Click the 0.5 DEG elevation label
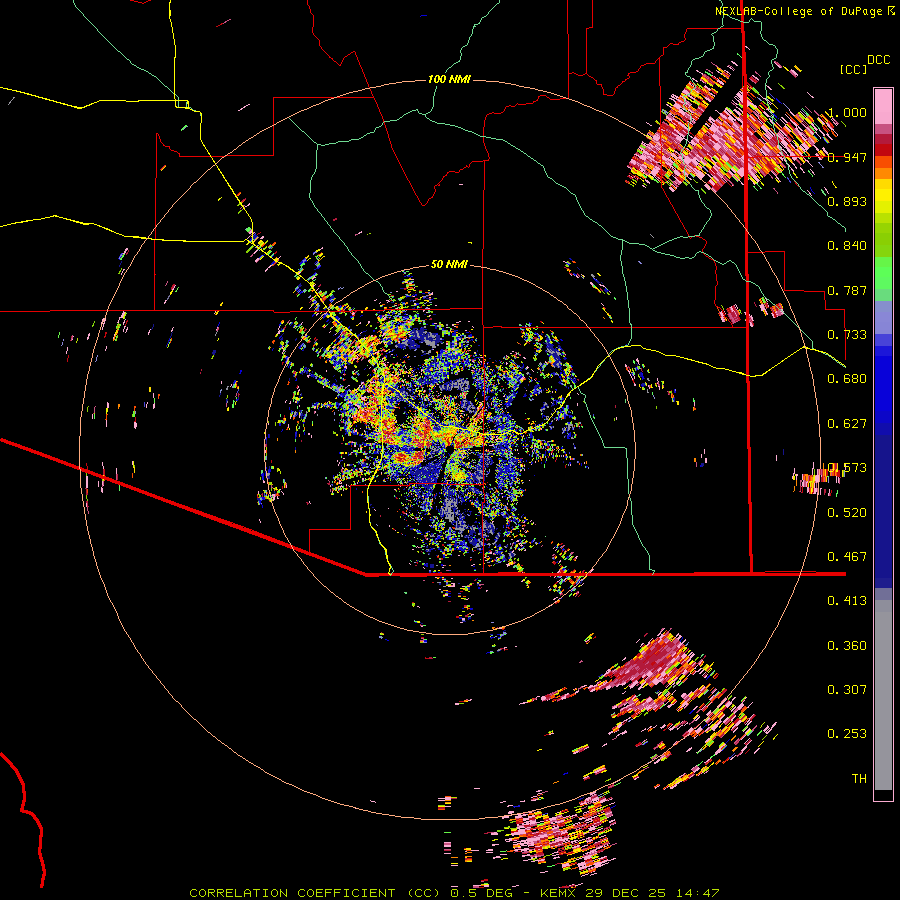The height and width of the screenshot is (900, 900). pyautogui.click(x=480, y=893)
